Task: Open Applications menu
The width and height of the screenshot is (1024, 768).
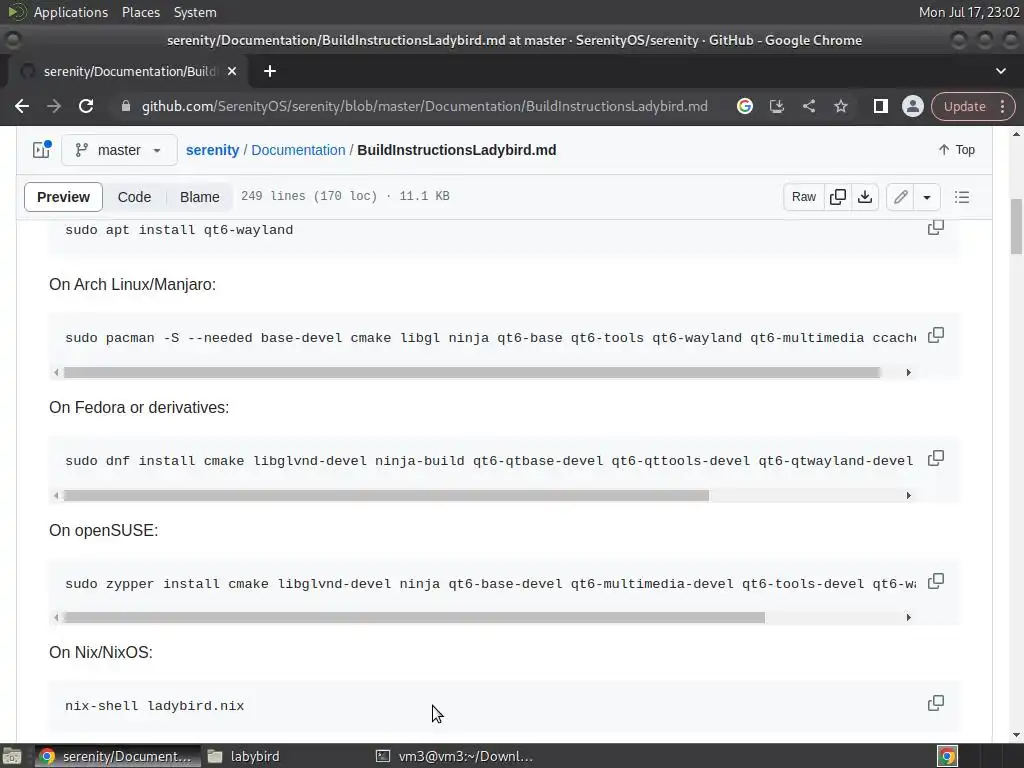Action: coord(71,12)
